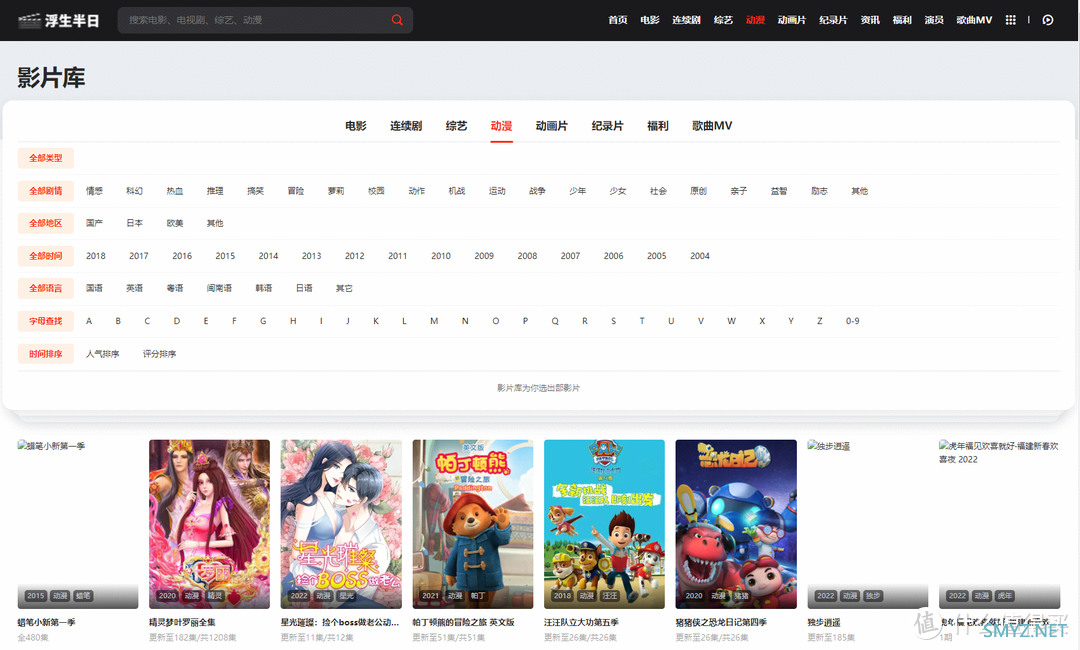Image resolution: width=1080 pixels, height=650 pixels.
Task: Open 连续剧 in top navigation bar
Action: tap(686, 20)
